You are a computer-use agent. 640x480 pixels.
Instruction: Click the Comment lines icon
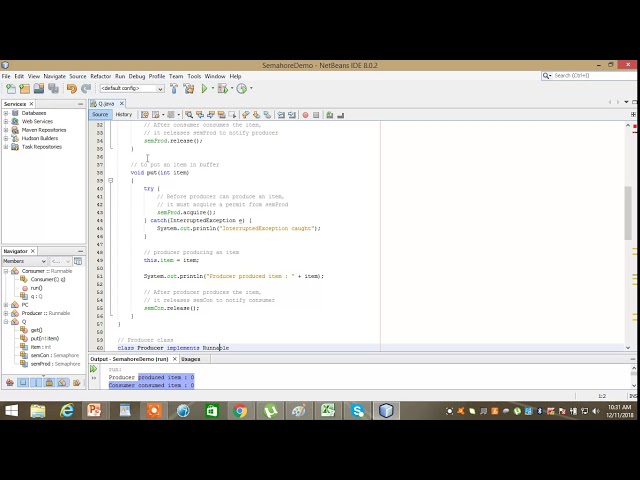point(329,115)
